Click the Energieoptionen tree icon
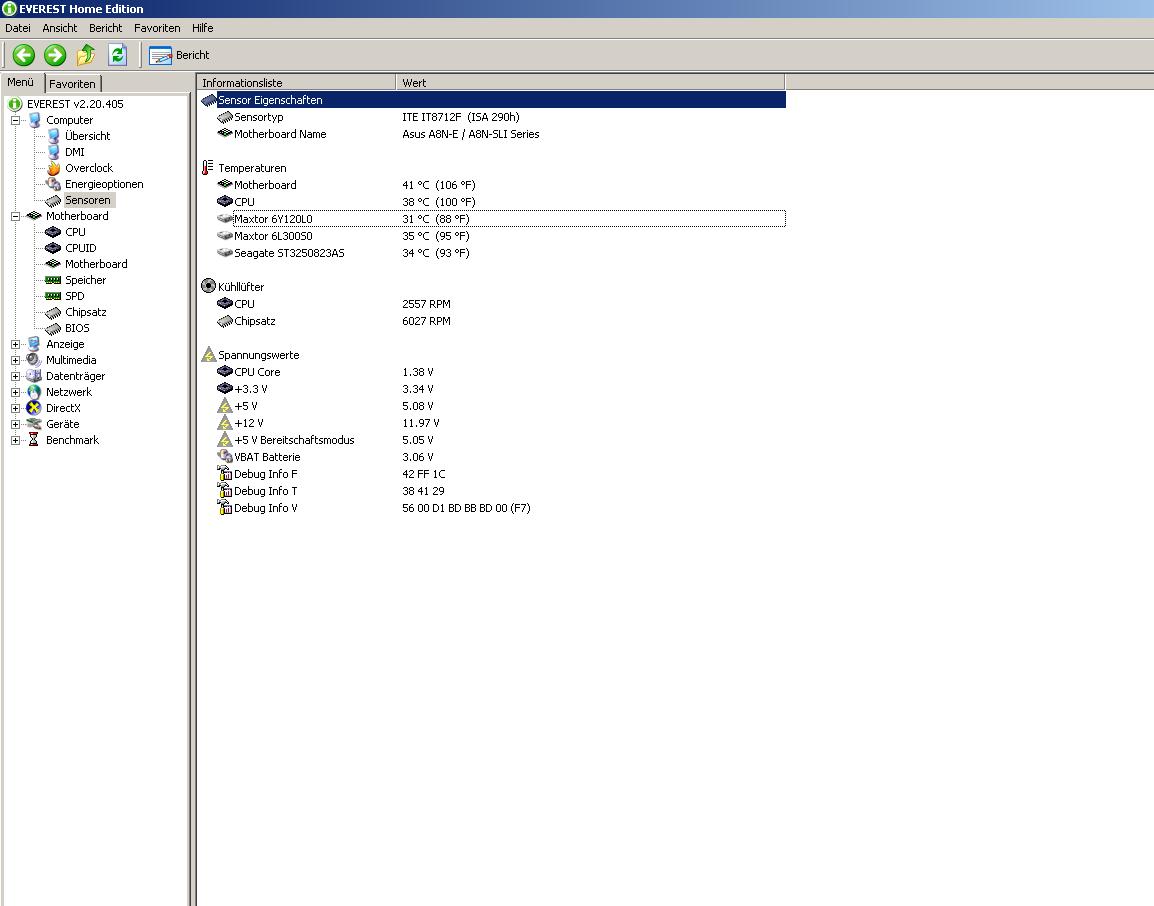Image resolution: width=1154 pixels, height=906 pixels. pyautogui.click(x=54, y=184)
